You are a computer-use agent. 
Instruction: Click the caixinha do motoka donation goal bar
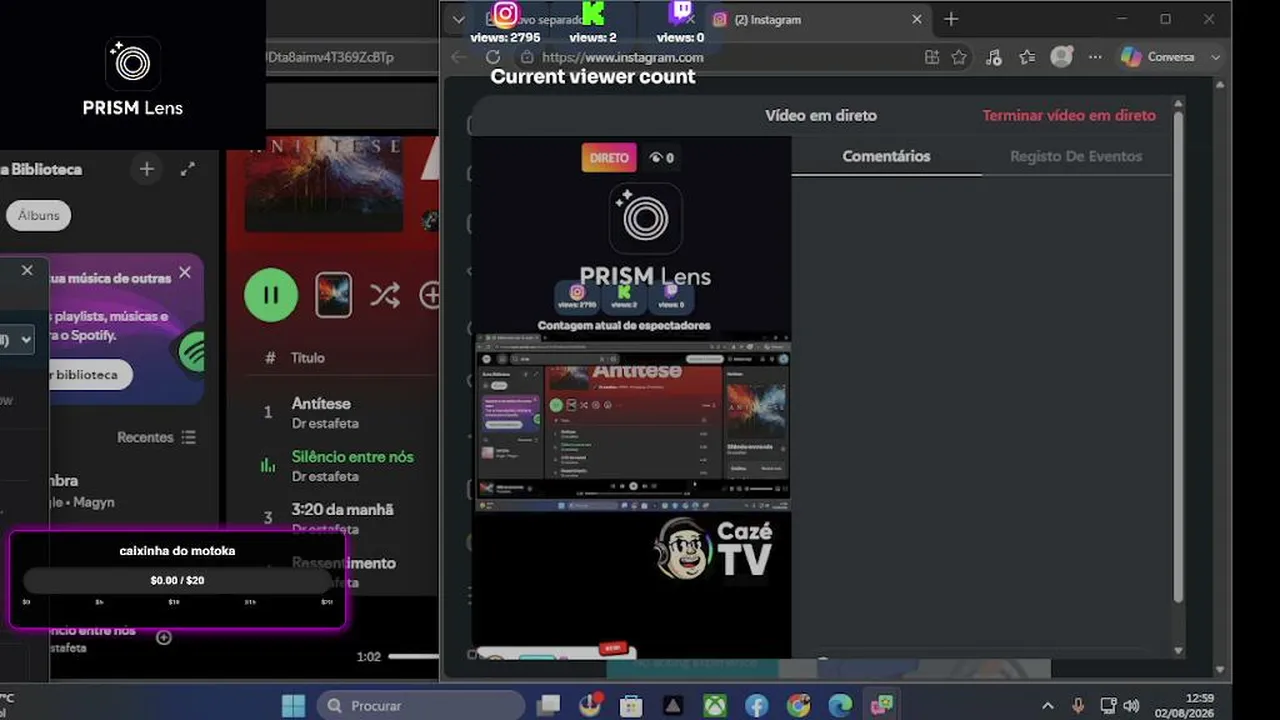[177, 580]
